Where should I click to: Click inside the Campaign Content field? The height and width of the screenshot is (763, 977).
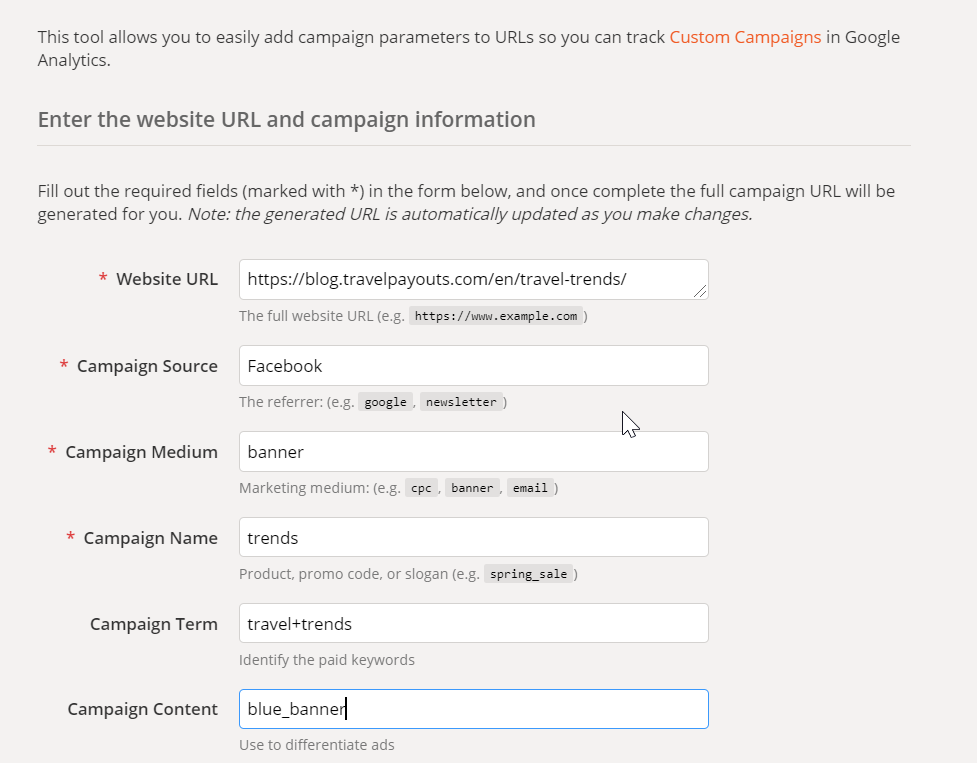[x=473, y=710]
